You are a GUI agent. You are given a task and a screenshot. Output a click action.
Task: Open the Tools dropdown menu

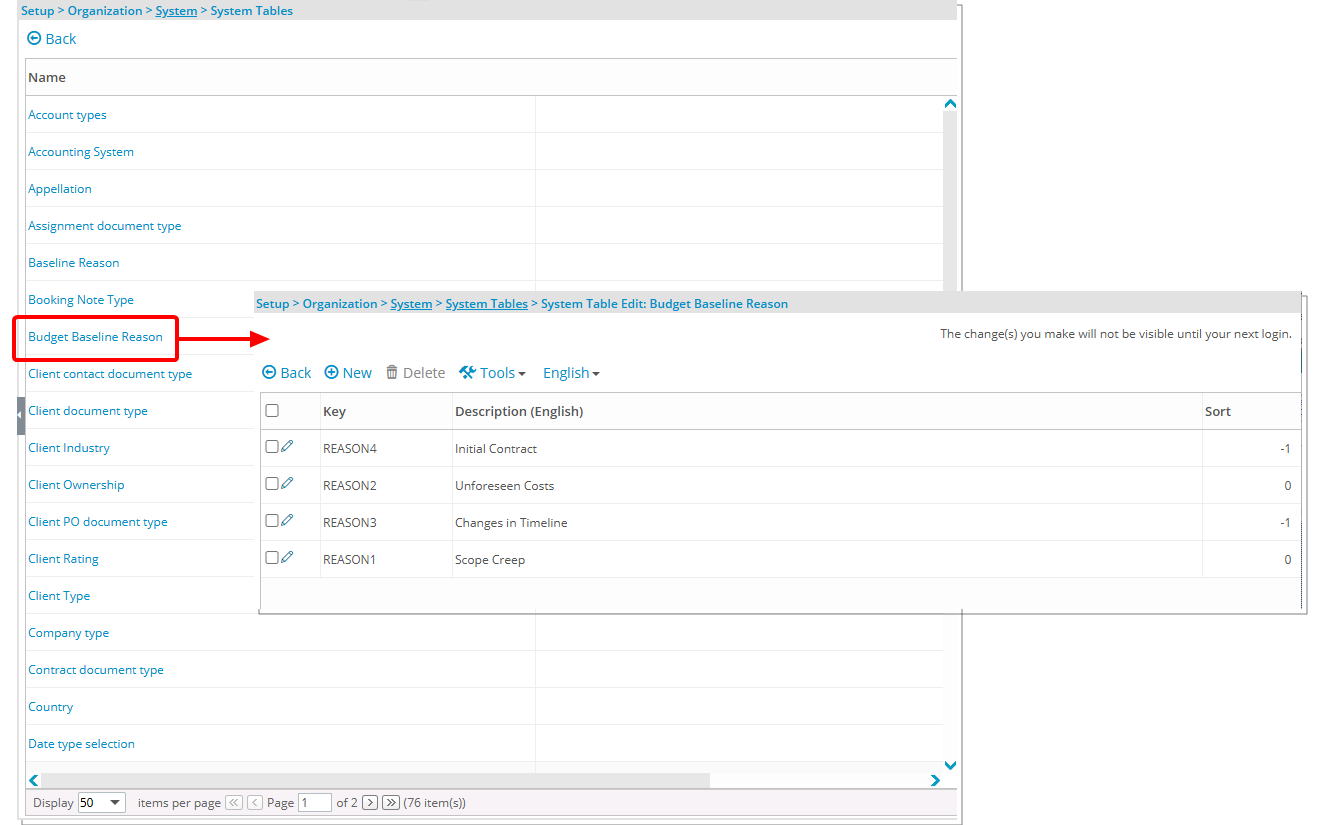coord(493,373)
